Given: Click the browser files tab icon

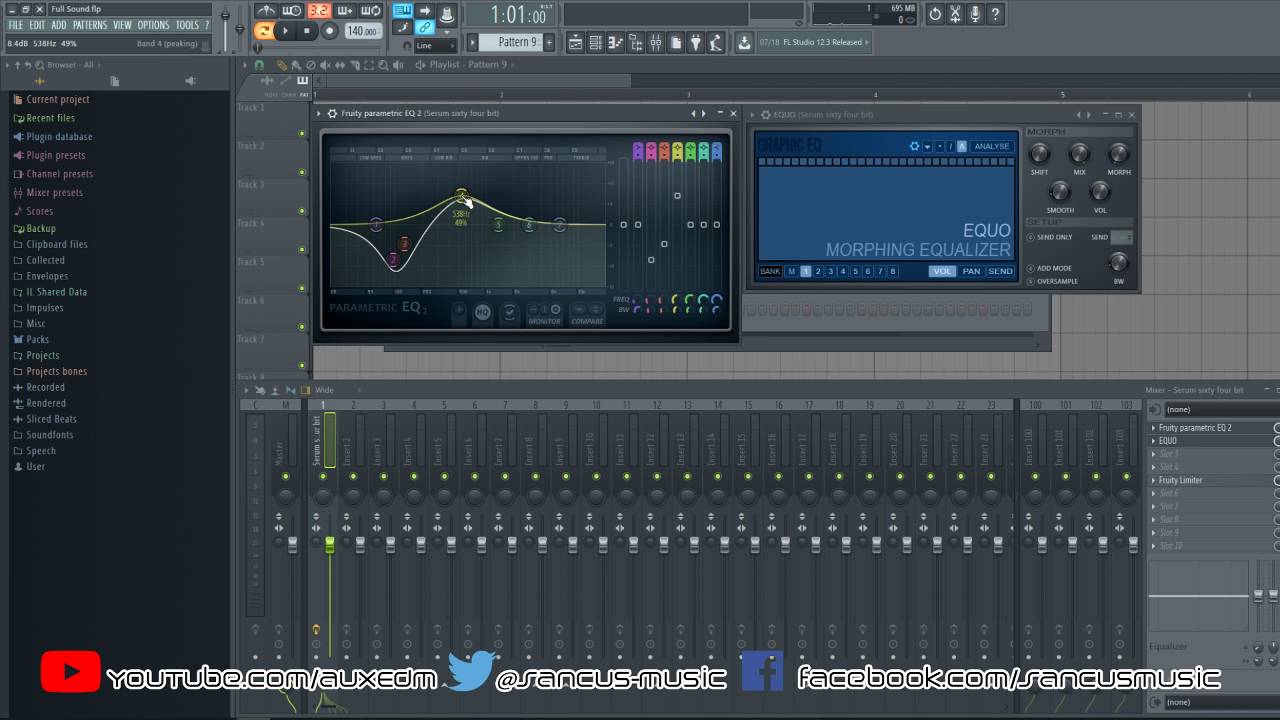Looking at the screenshot, I should click(x=115, y=81).
